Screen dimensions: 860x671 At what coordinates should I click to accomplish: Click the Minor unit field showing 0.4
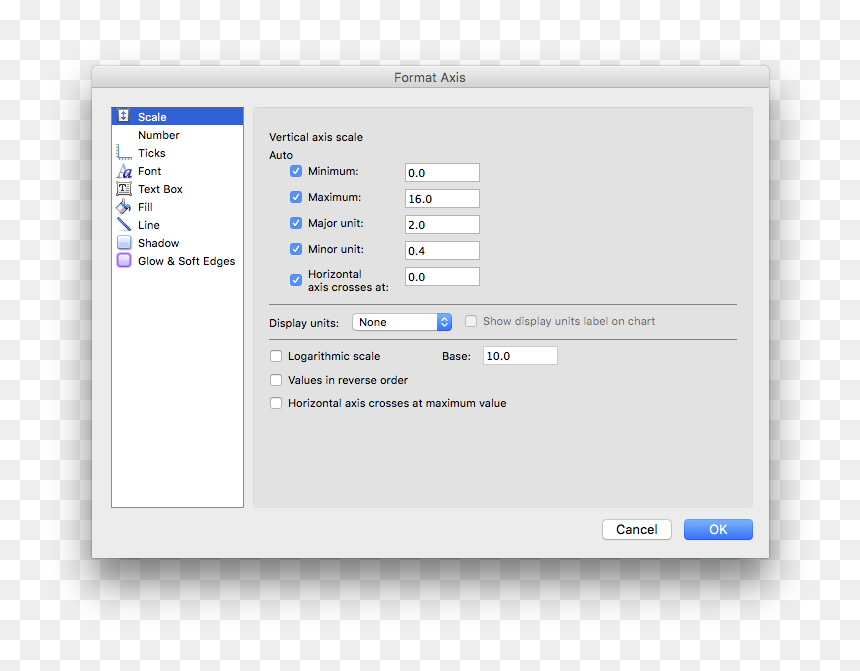point(442,251)
